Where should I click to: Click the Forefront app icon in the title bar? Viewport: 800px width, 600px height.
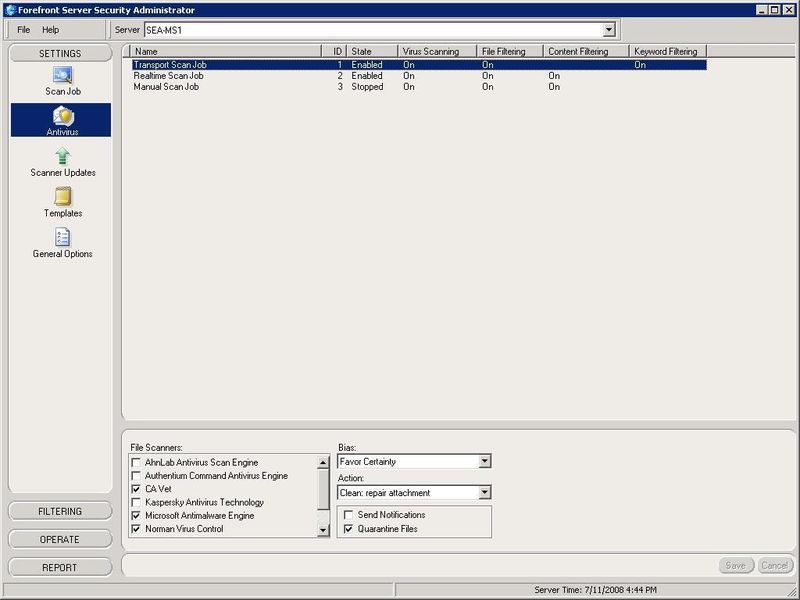tap(10, 10)
